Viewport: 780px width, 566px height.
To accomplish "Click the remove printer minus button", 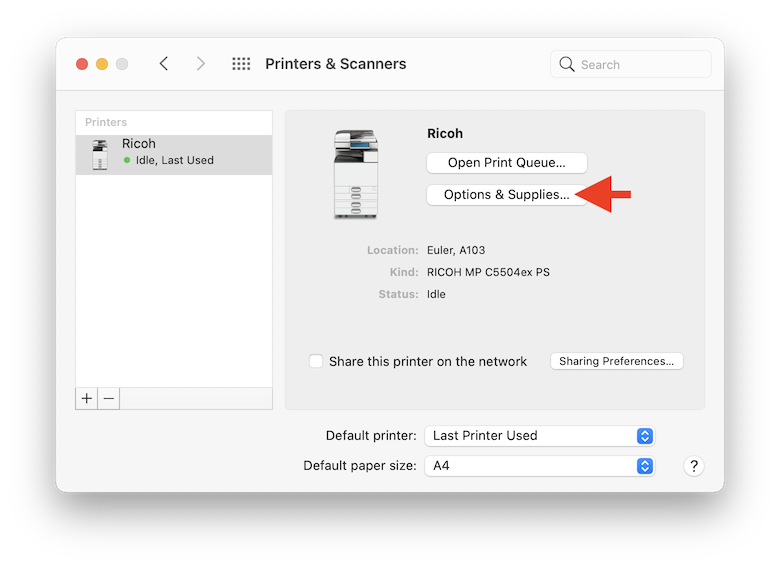I will [109, 398].
